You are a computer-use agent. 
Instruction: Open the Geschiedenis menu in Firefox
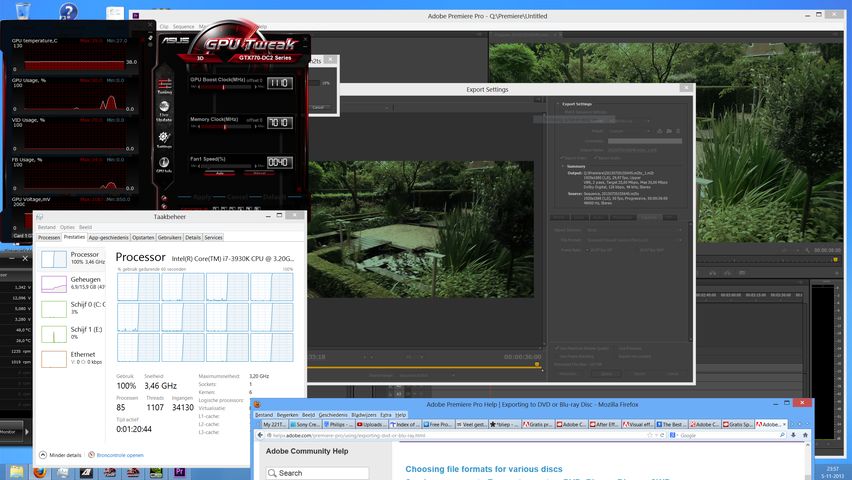pyautogui.click(x=333, y=415)
